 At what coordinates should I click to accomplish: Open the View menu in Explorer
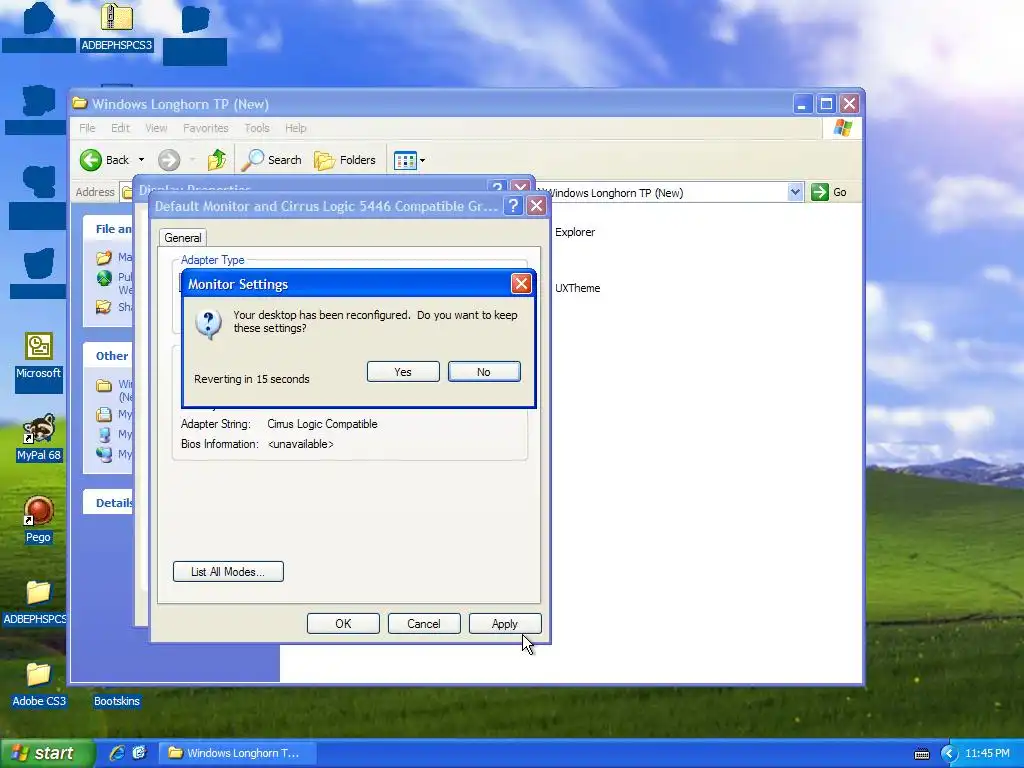tap(156, 128)
